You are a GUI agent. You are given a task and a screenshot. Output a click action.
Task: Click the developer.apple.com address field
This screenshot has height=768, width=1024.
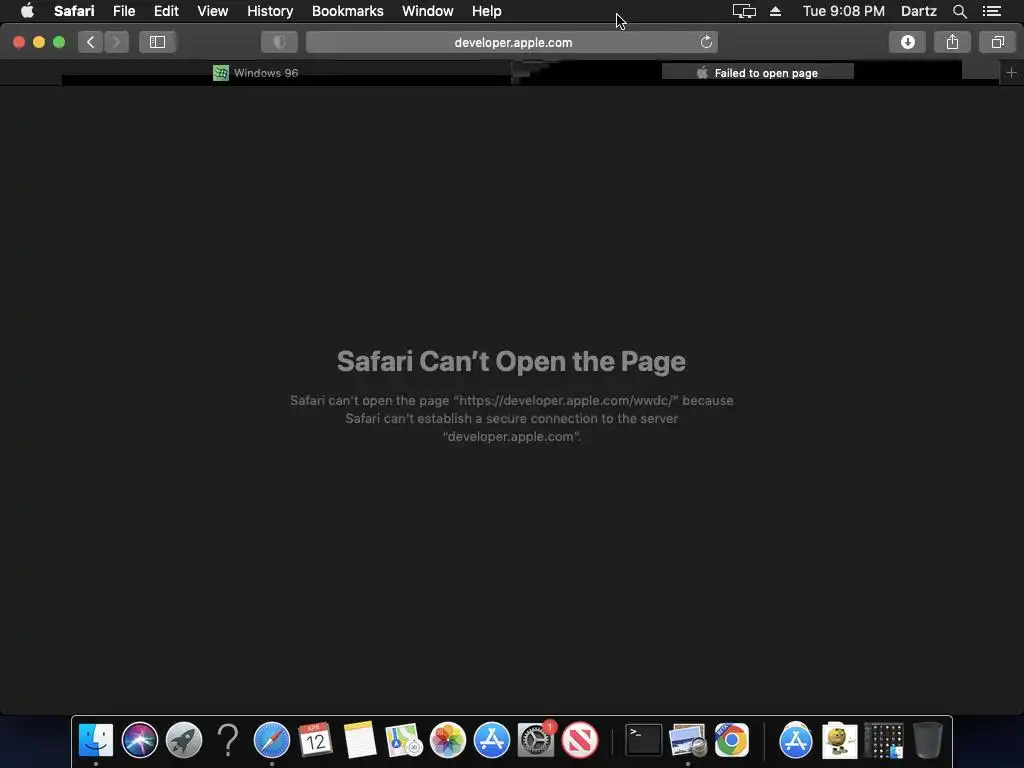[512, 42]
